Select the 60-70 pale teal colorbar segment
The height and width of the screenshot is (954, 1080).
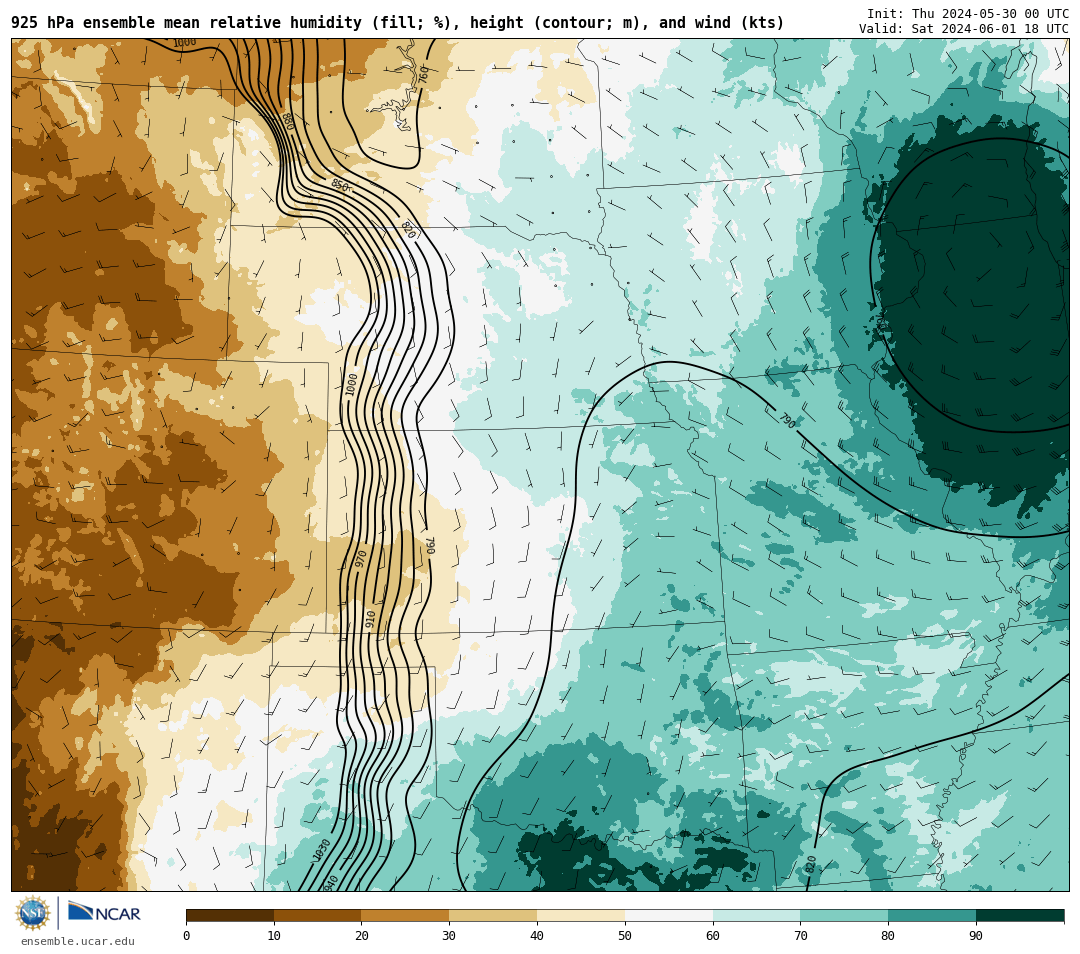pyautogui.click(x=757, y=915)
